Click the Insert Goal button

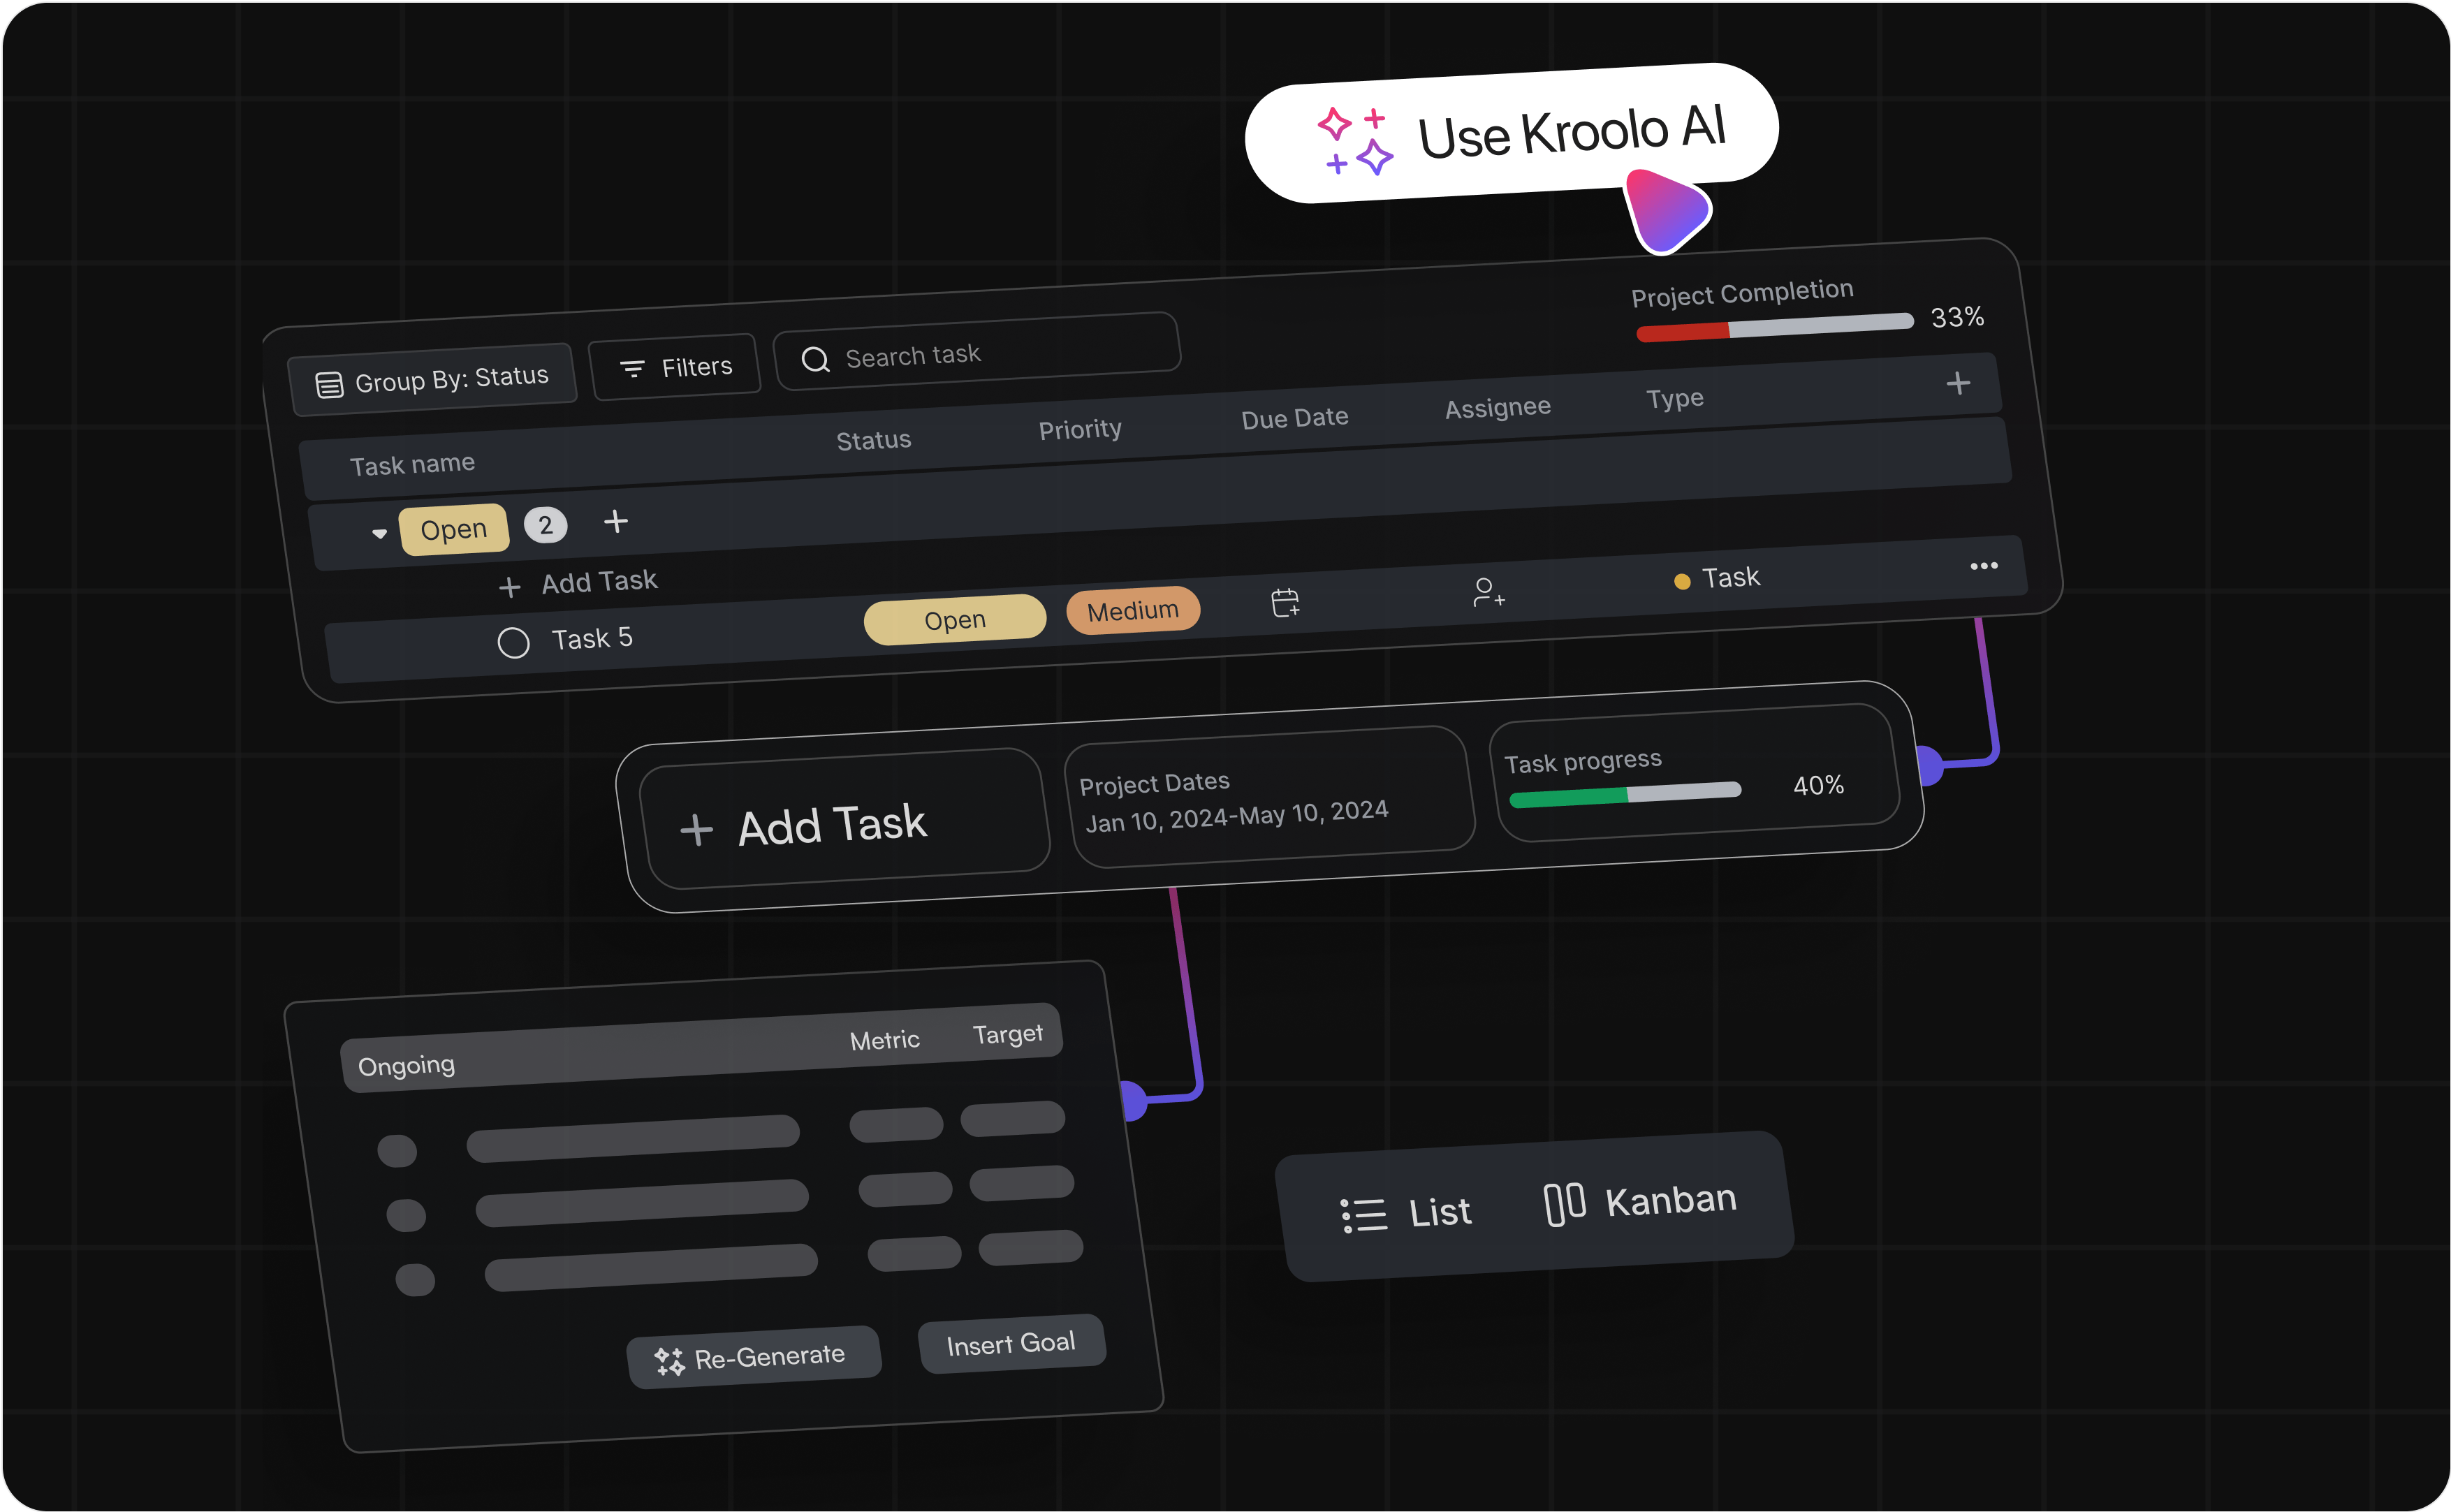(1011, 1344)
